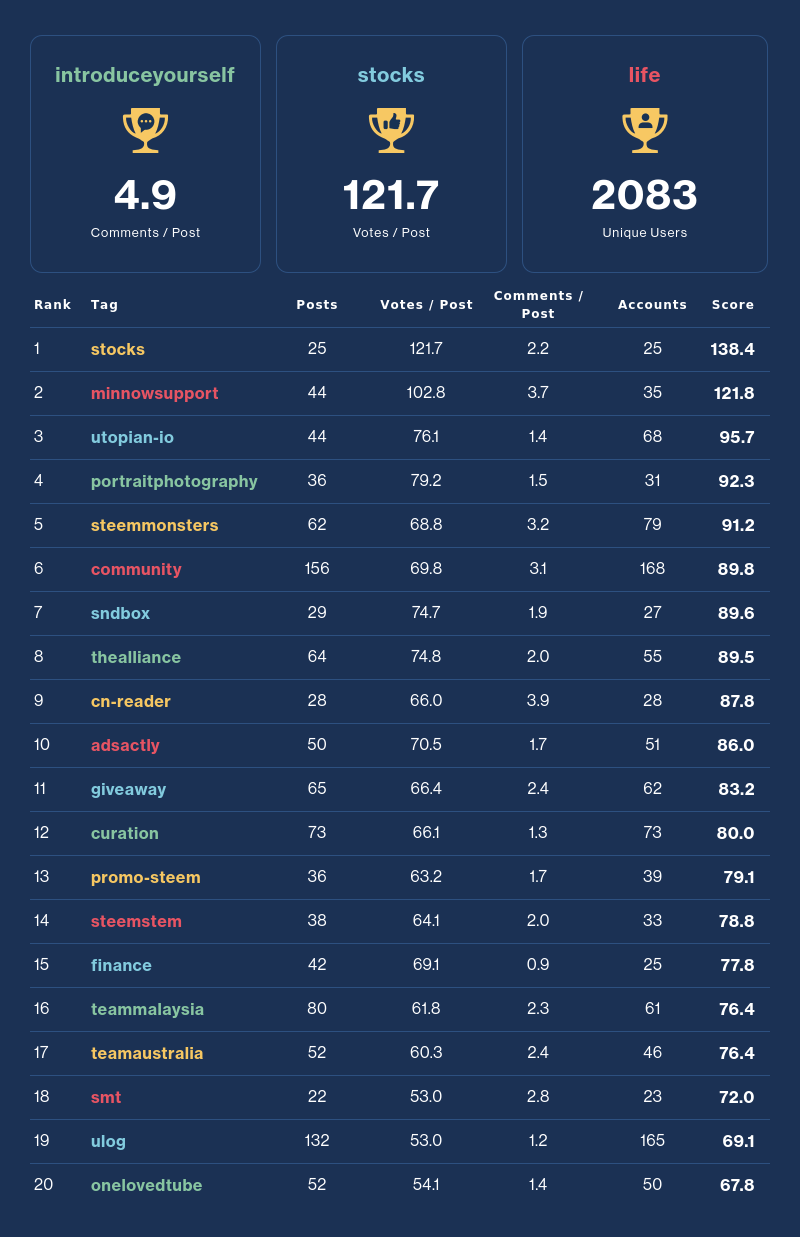
Task: Select the steemstem tag
Action: (x=136, y=921)
